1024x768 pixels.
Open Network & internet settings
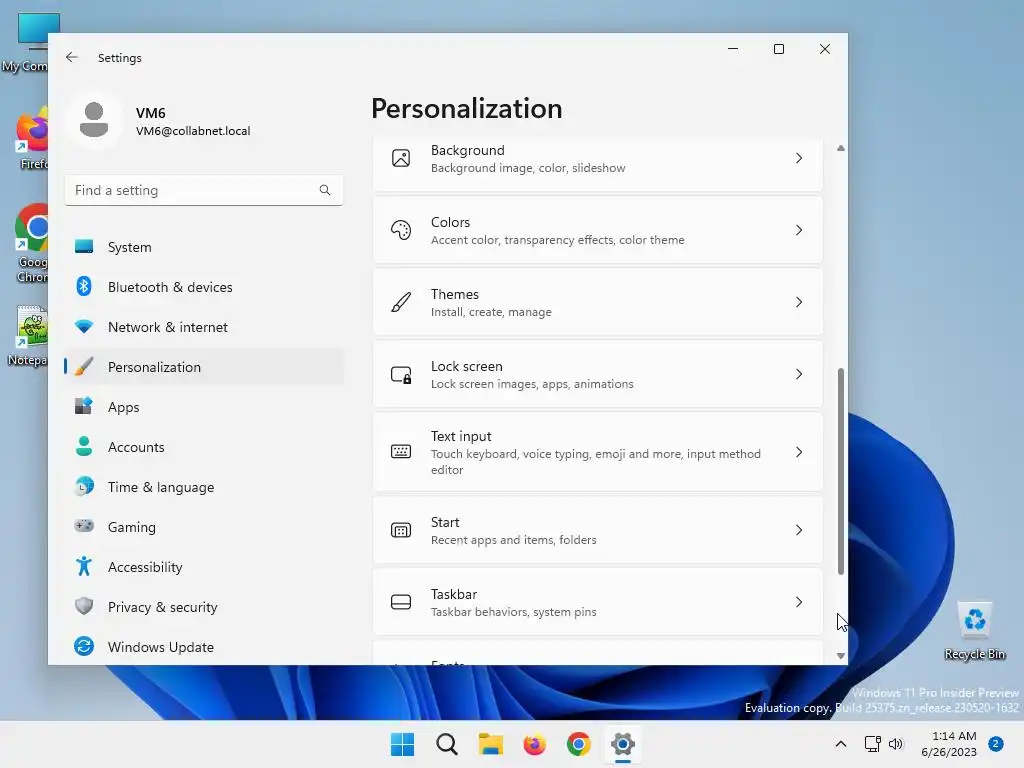[204, 327]
